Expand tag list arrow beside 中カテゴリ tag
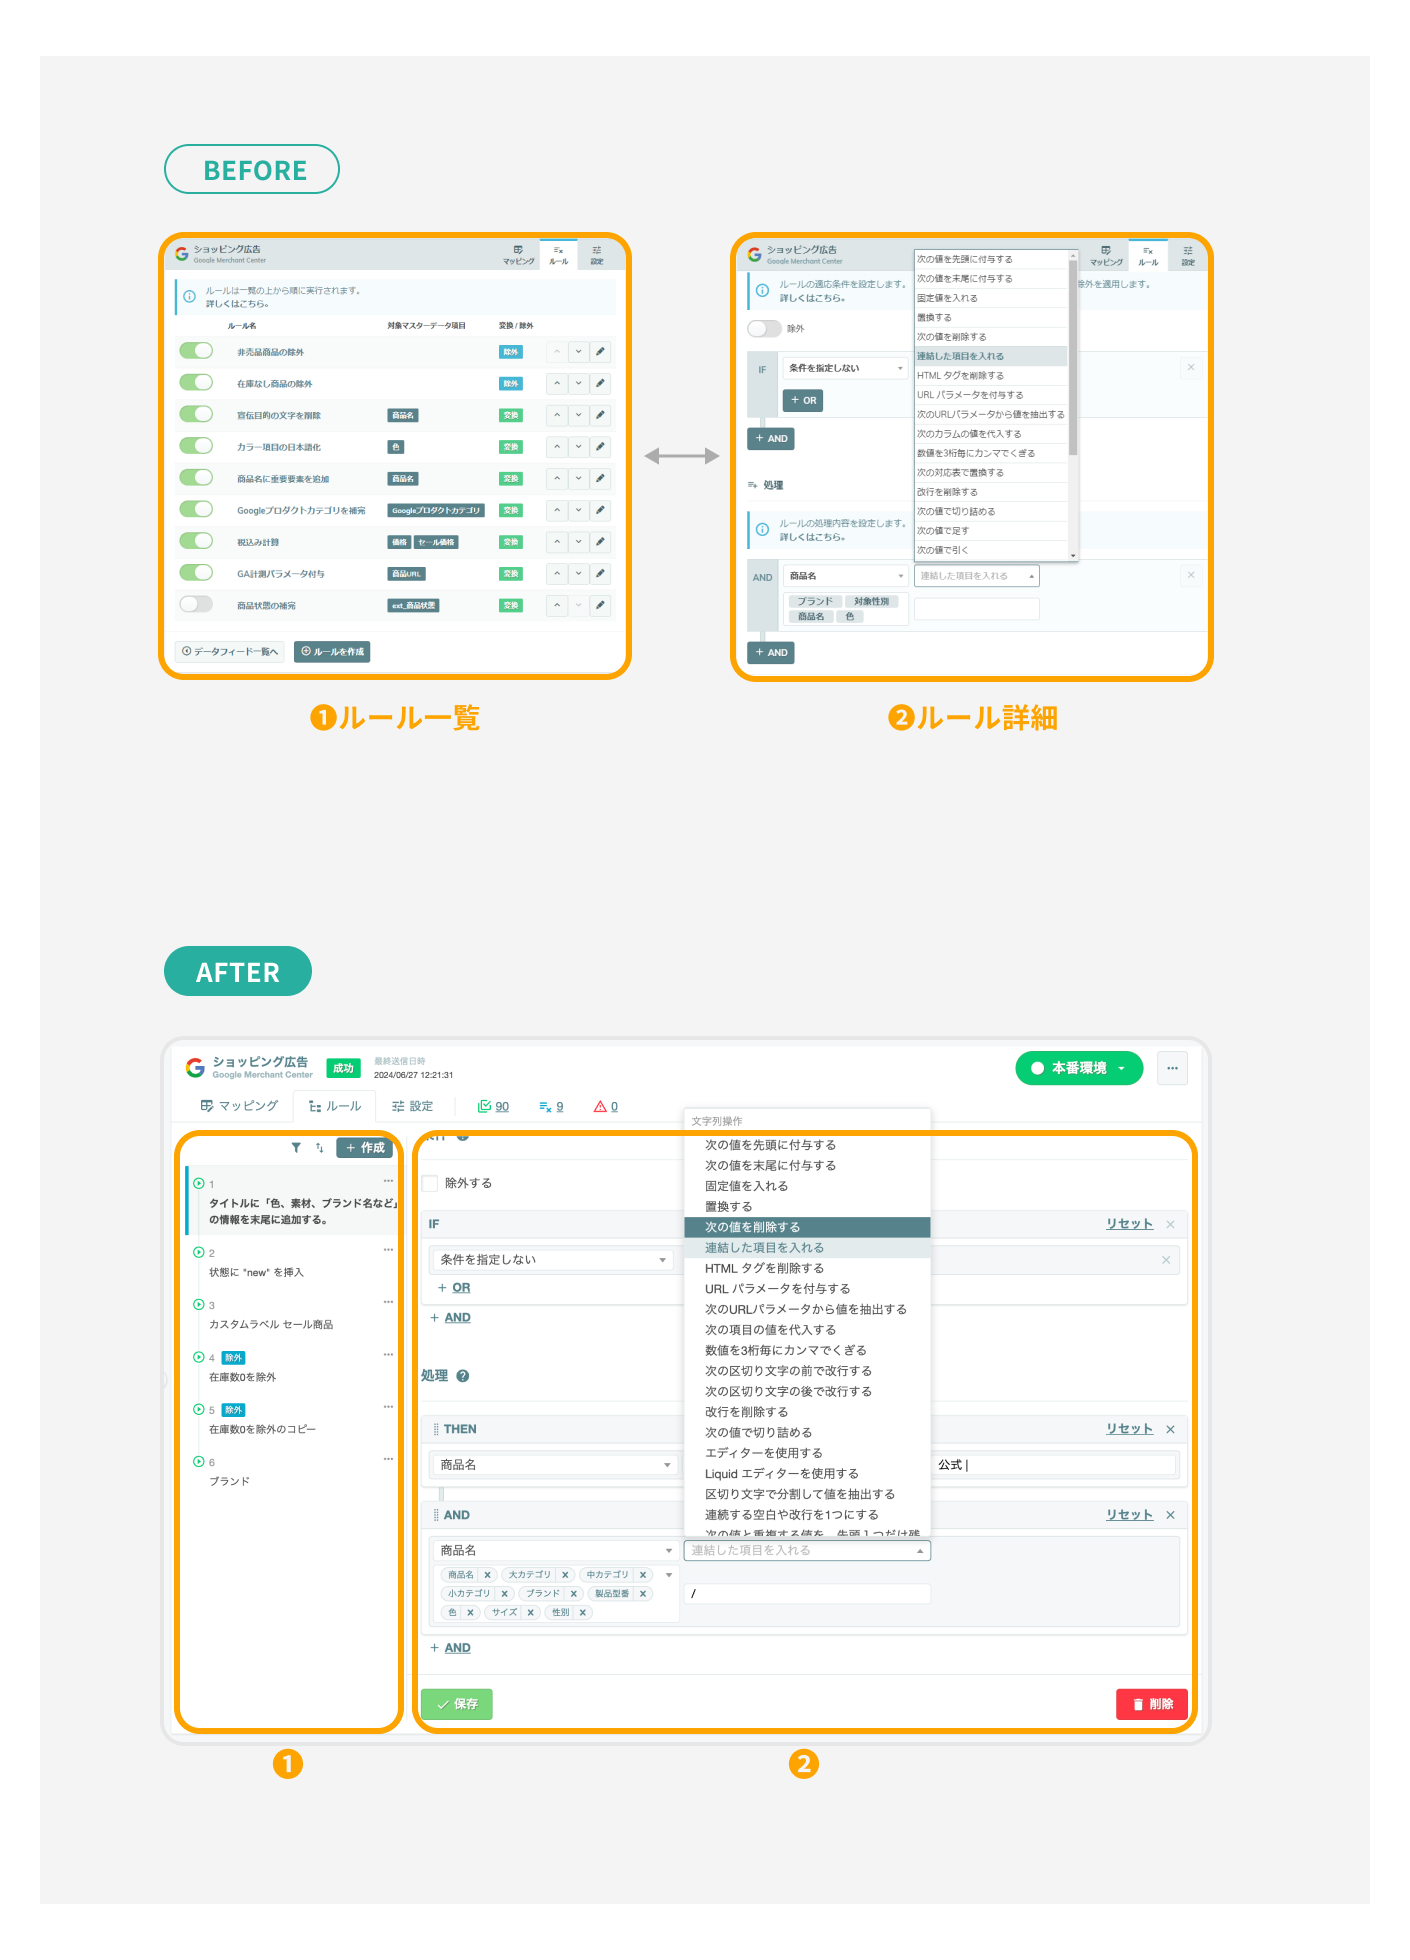This screenshot has height=1960, width=1410. (669, 1575)
